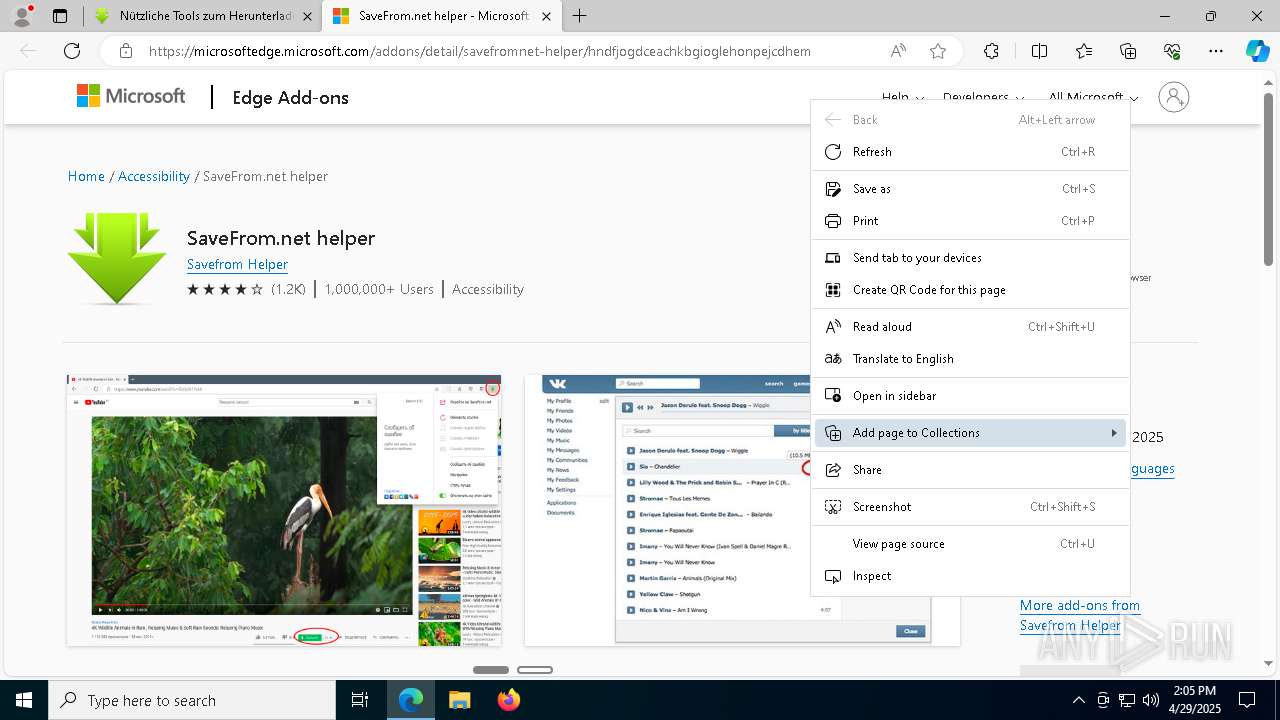Add page to favorites star icon

pyautogui.click(x=937, y=51)
